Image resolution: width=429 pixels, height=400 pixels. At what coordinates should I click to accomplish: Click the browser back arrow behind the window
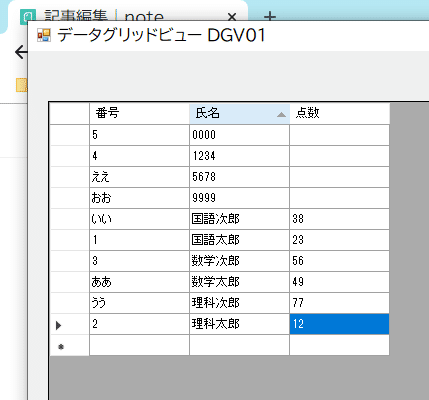pyautogui.click(x=21, y=52)
